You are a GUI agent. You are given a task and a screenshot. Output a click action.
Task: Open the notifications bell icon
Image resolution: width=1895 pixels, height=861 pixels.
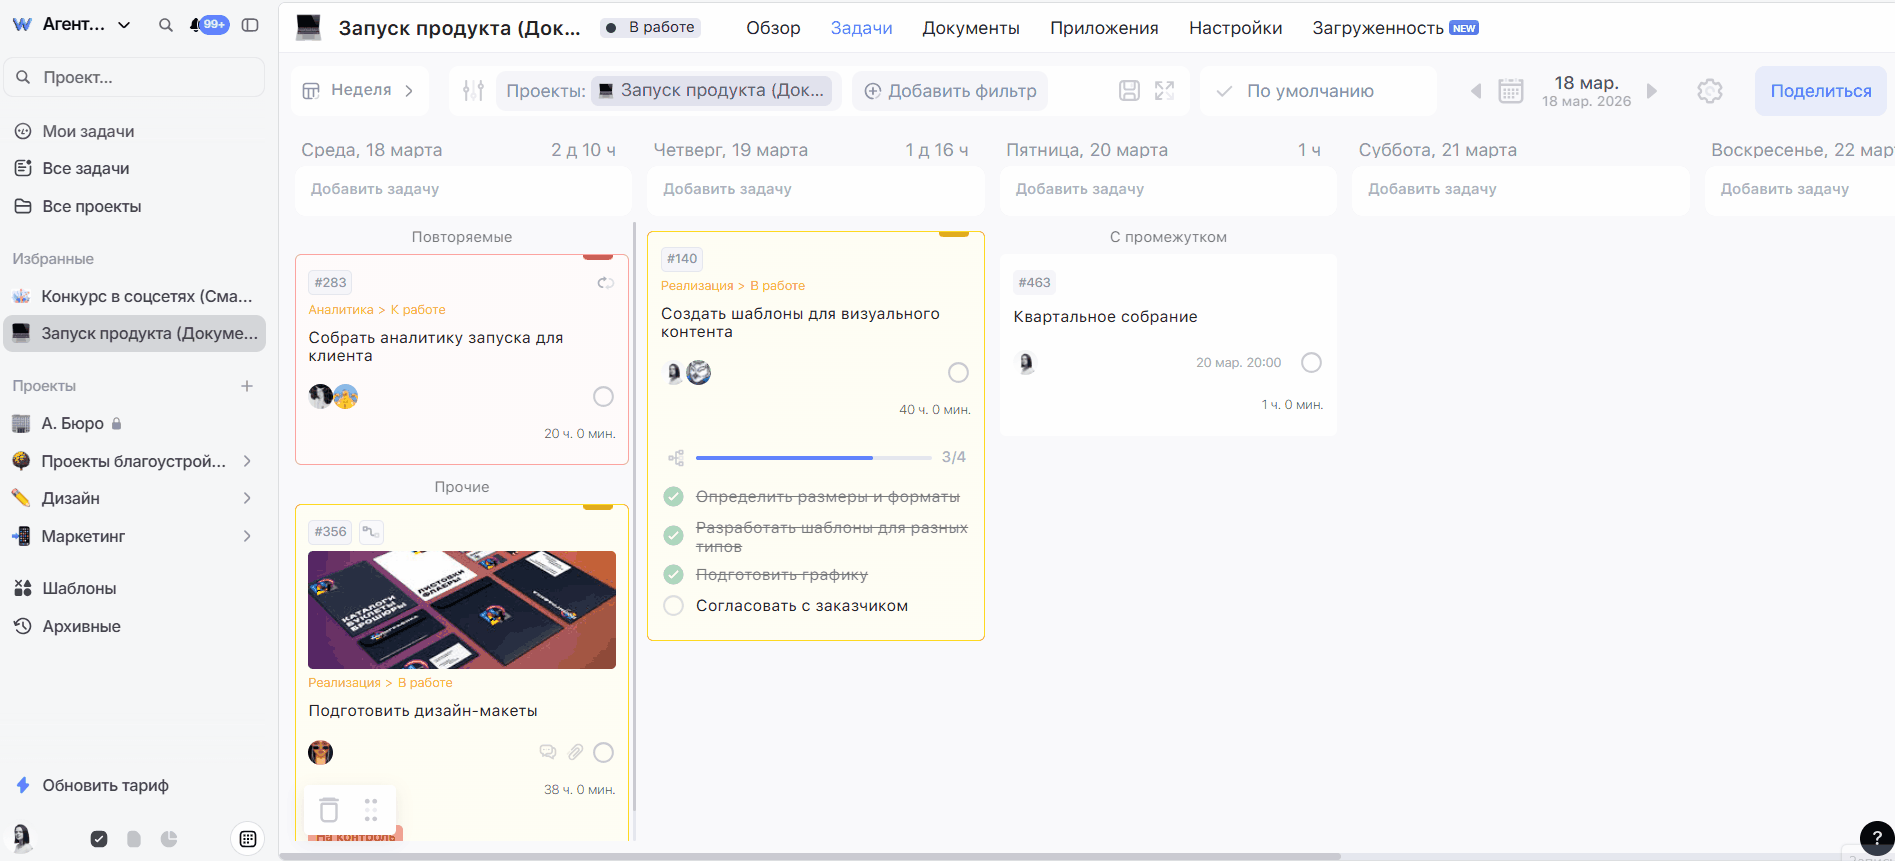click(195, 25)
